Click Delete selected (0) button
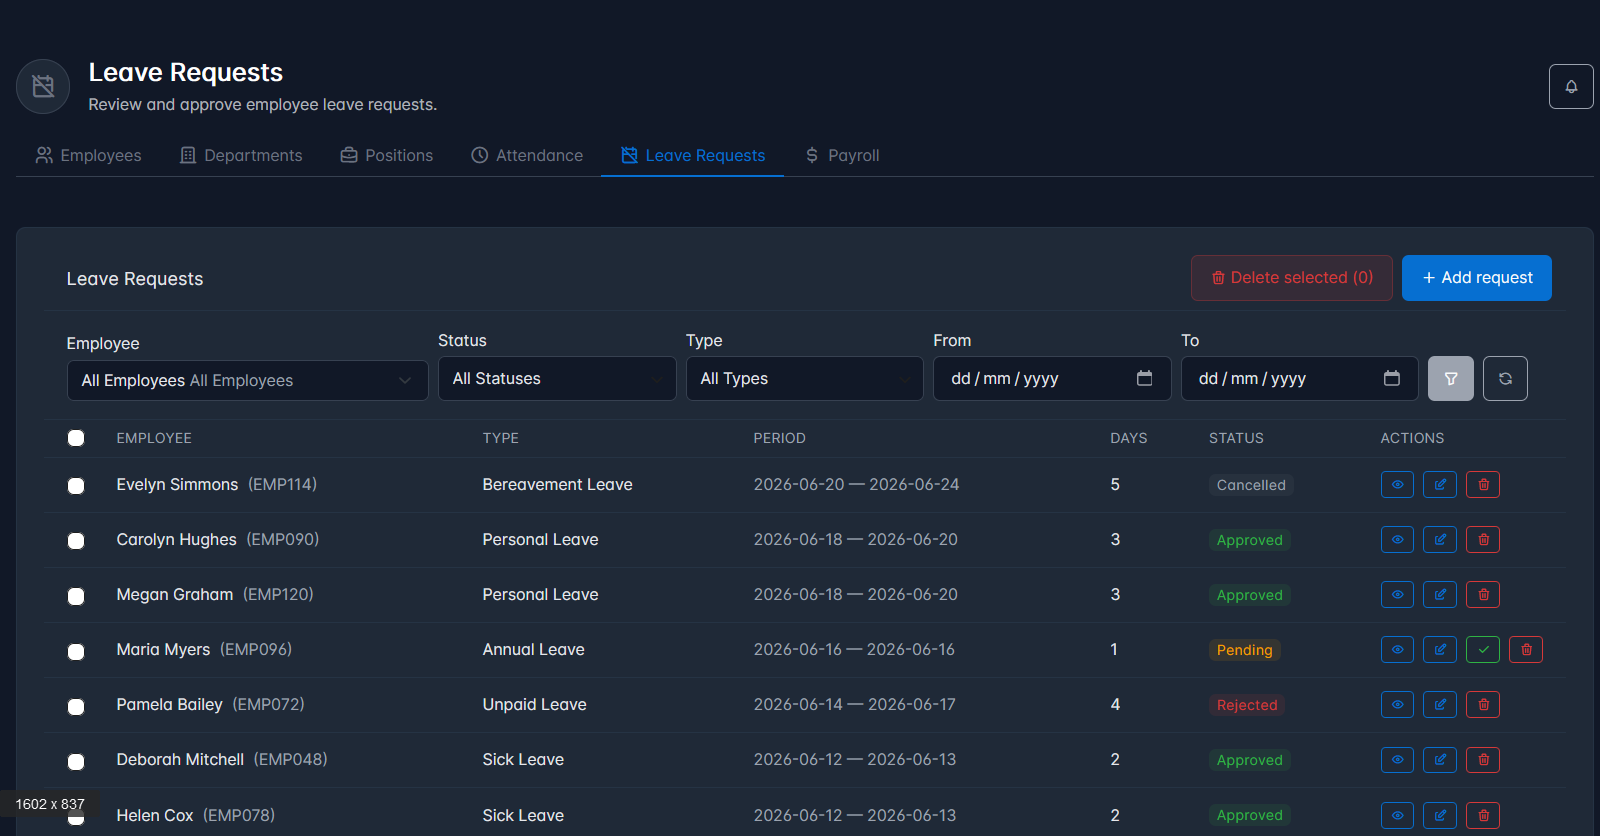Image resolution: width=1600 pixels, height=836 pixels. click(x=1292, y=278)
